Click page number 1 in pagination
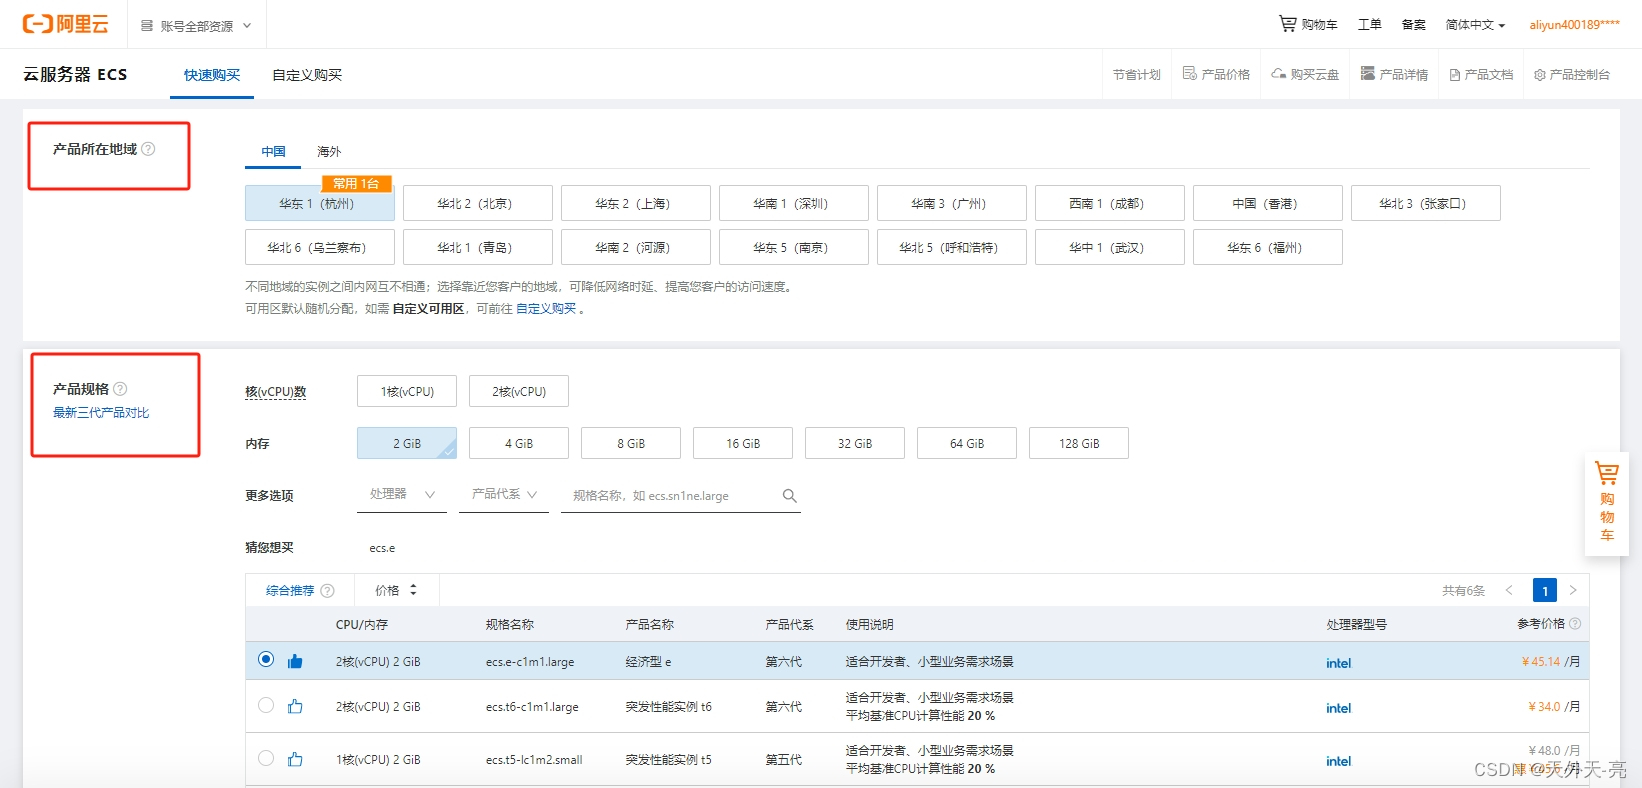Screen dimensions: 1642x788 (x=1545, y=590)
